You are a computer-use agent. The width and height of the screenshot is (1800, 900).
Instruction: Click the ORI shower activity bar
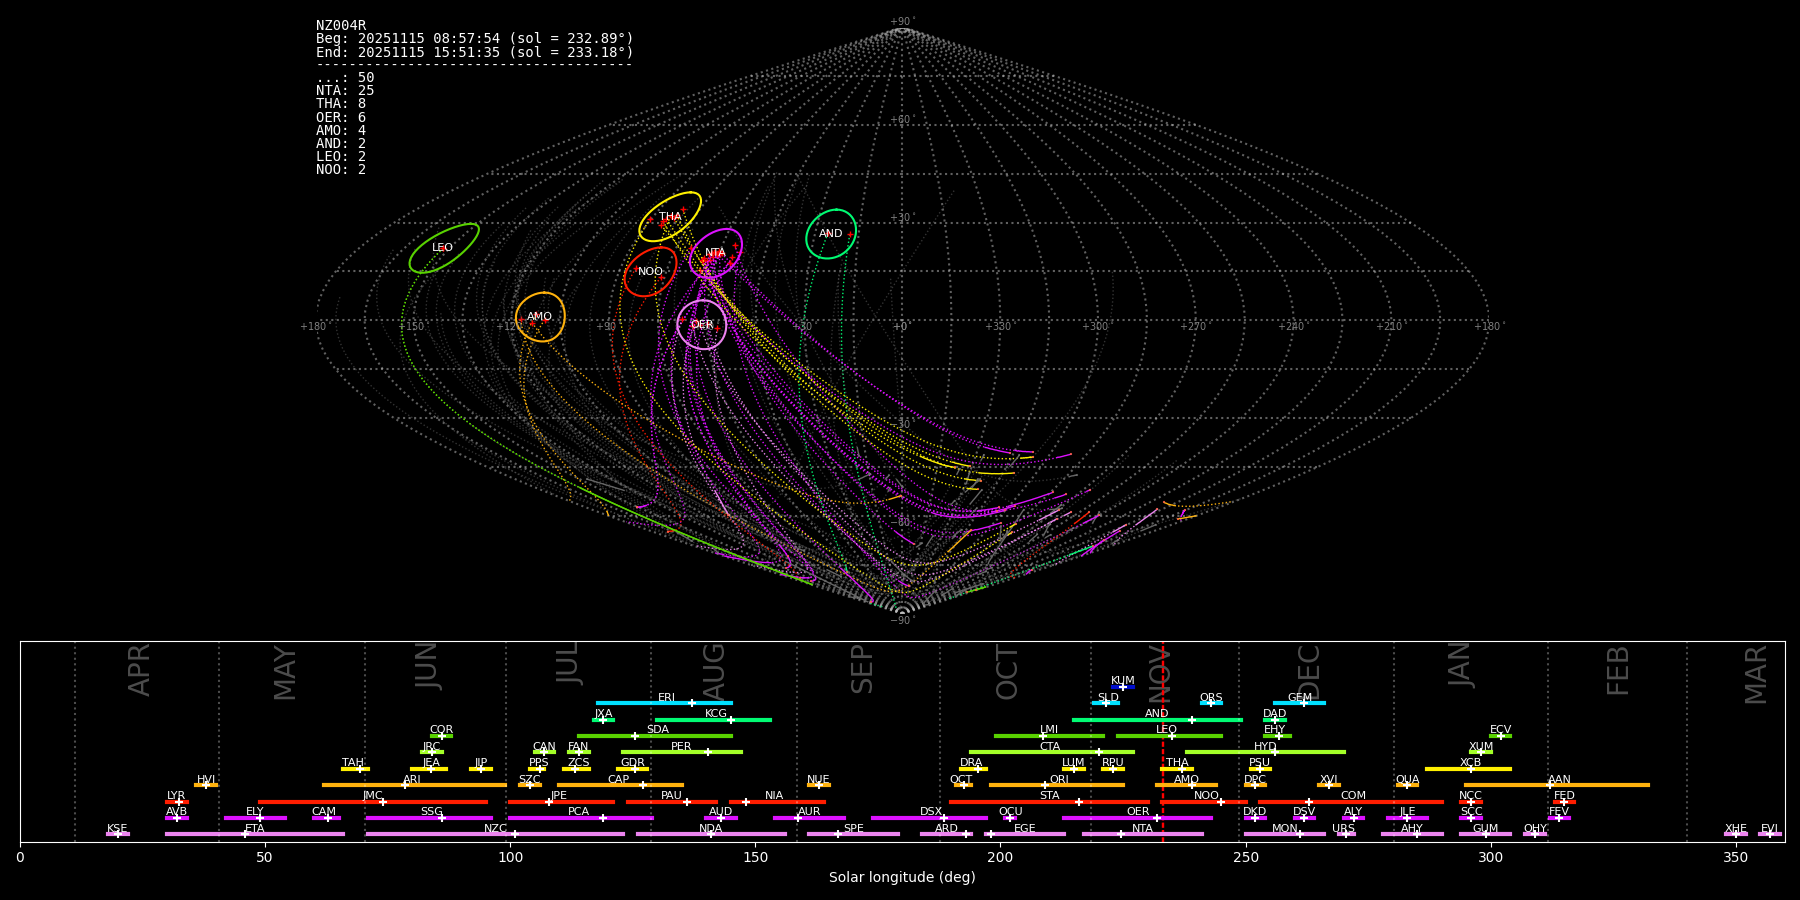click(1057, 785)
